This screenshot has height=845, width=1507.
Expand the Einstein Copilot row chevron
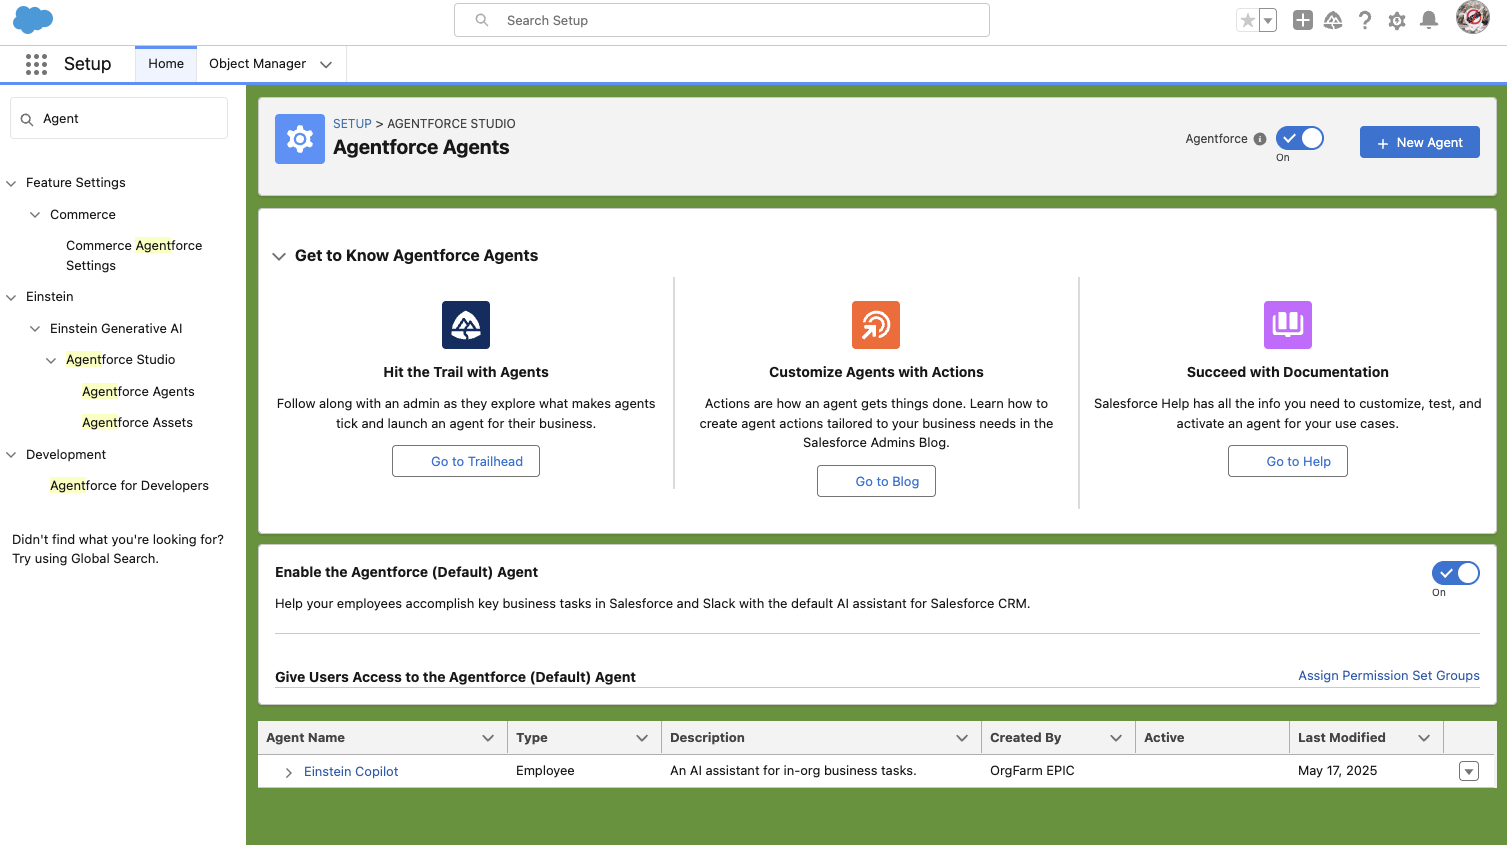(288, 772)
